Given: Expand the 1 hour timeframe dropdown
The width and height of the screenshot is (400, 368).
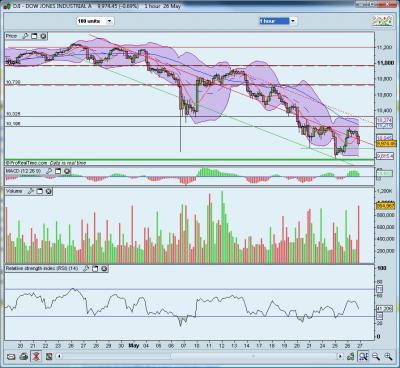Looking at the screenshot, I should (x=293, y=21).
